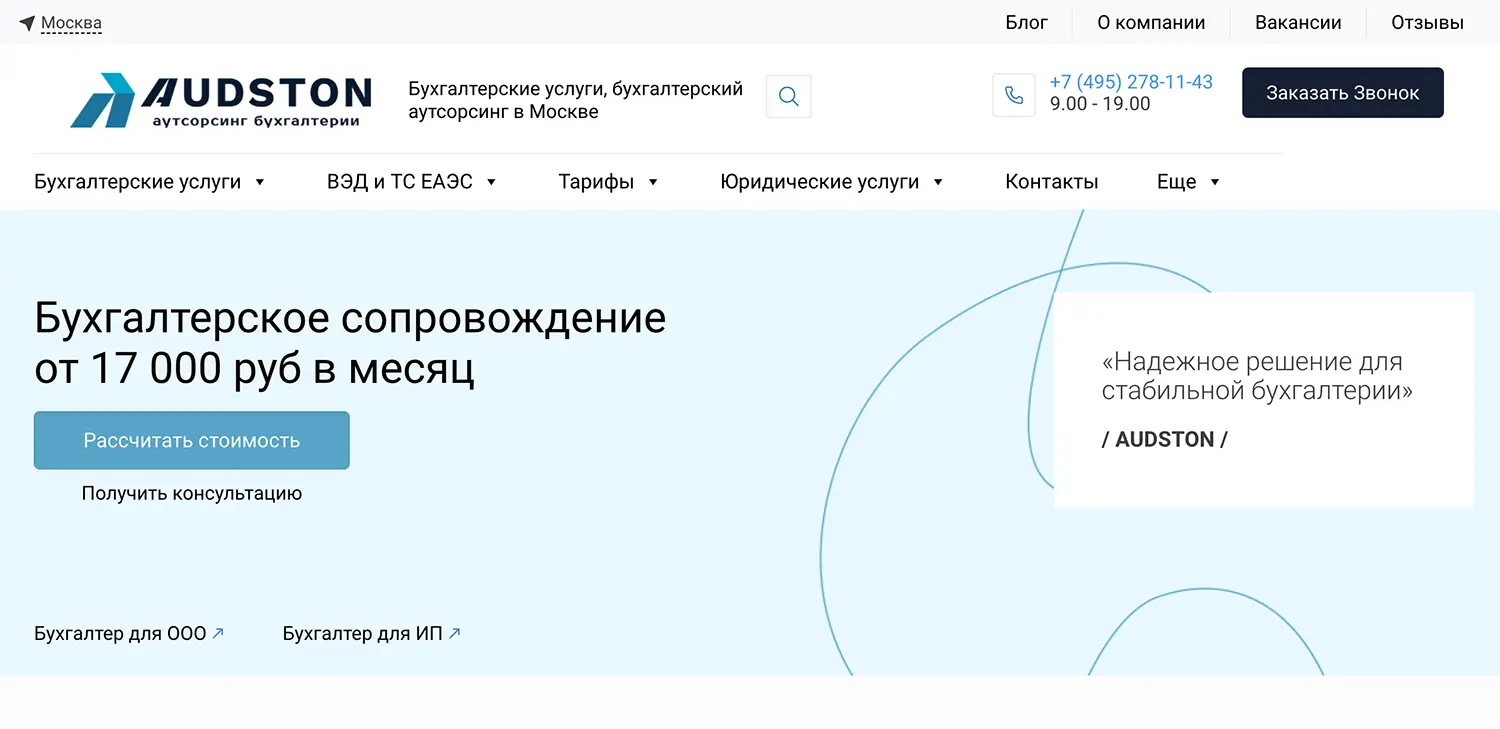Click the phone handset icon
Screen dimensions: 1500x729
click(x=1013, y=95)
